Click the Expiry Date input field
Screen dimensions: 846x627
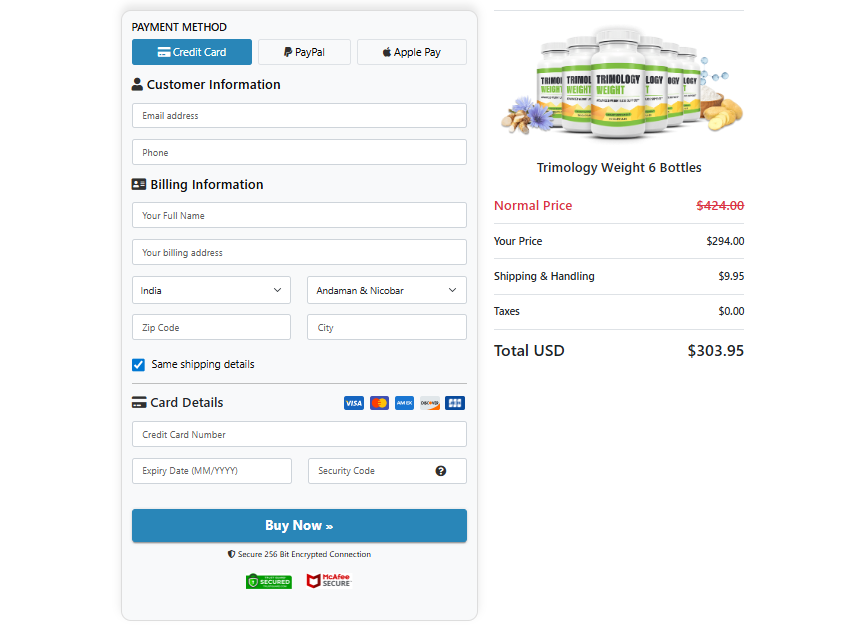pyautogui.click(x=211, y=471)
